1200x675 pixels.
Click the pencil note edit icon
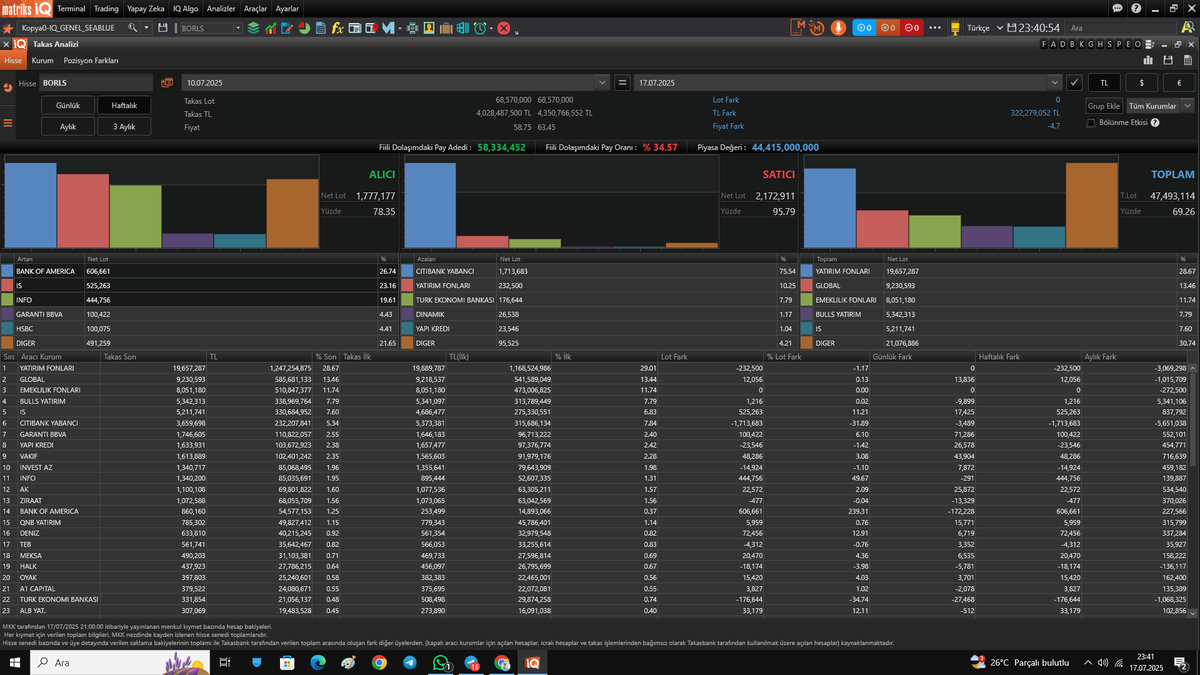287,28
